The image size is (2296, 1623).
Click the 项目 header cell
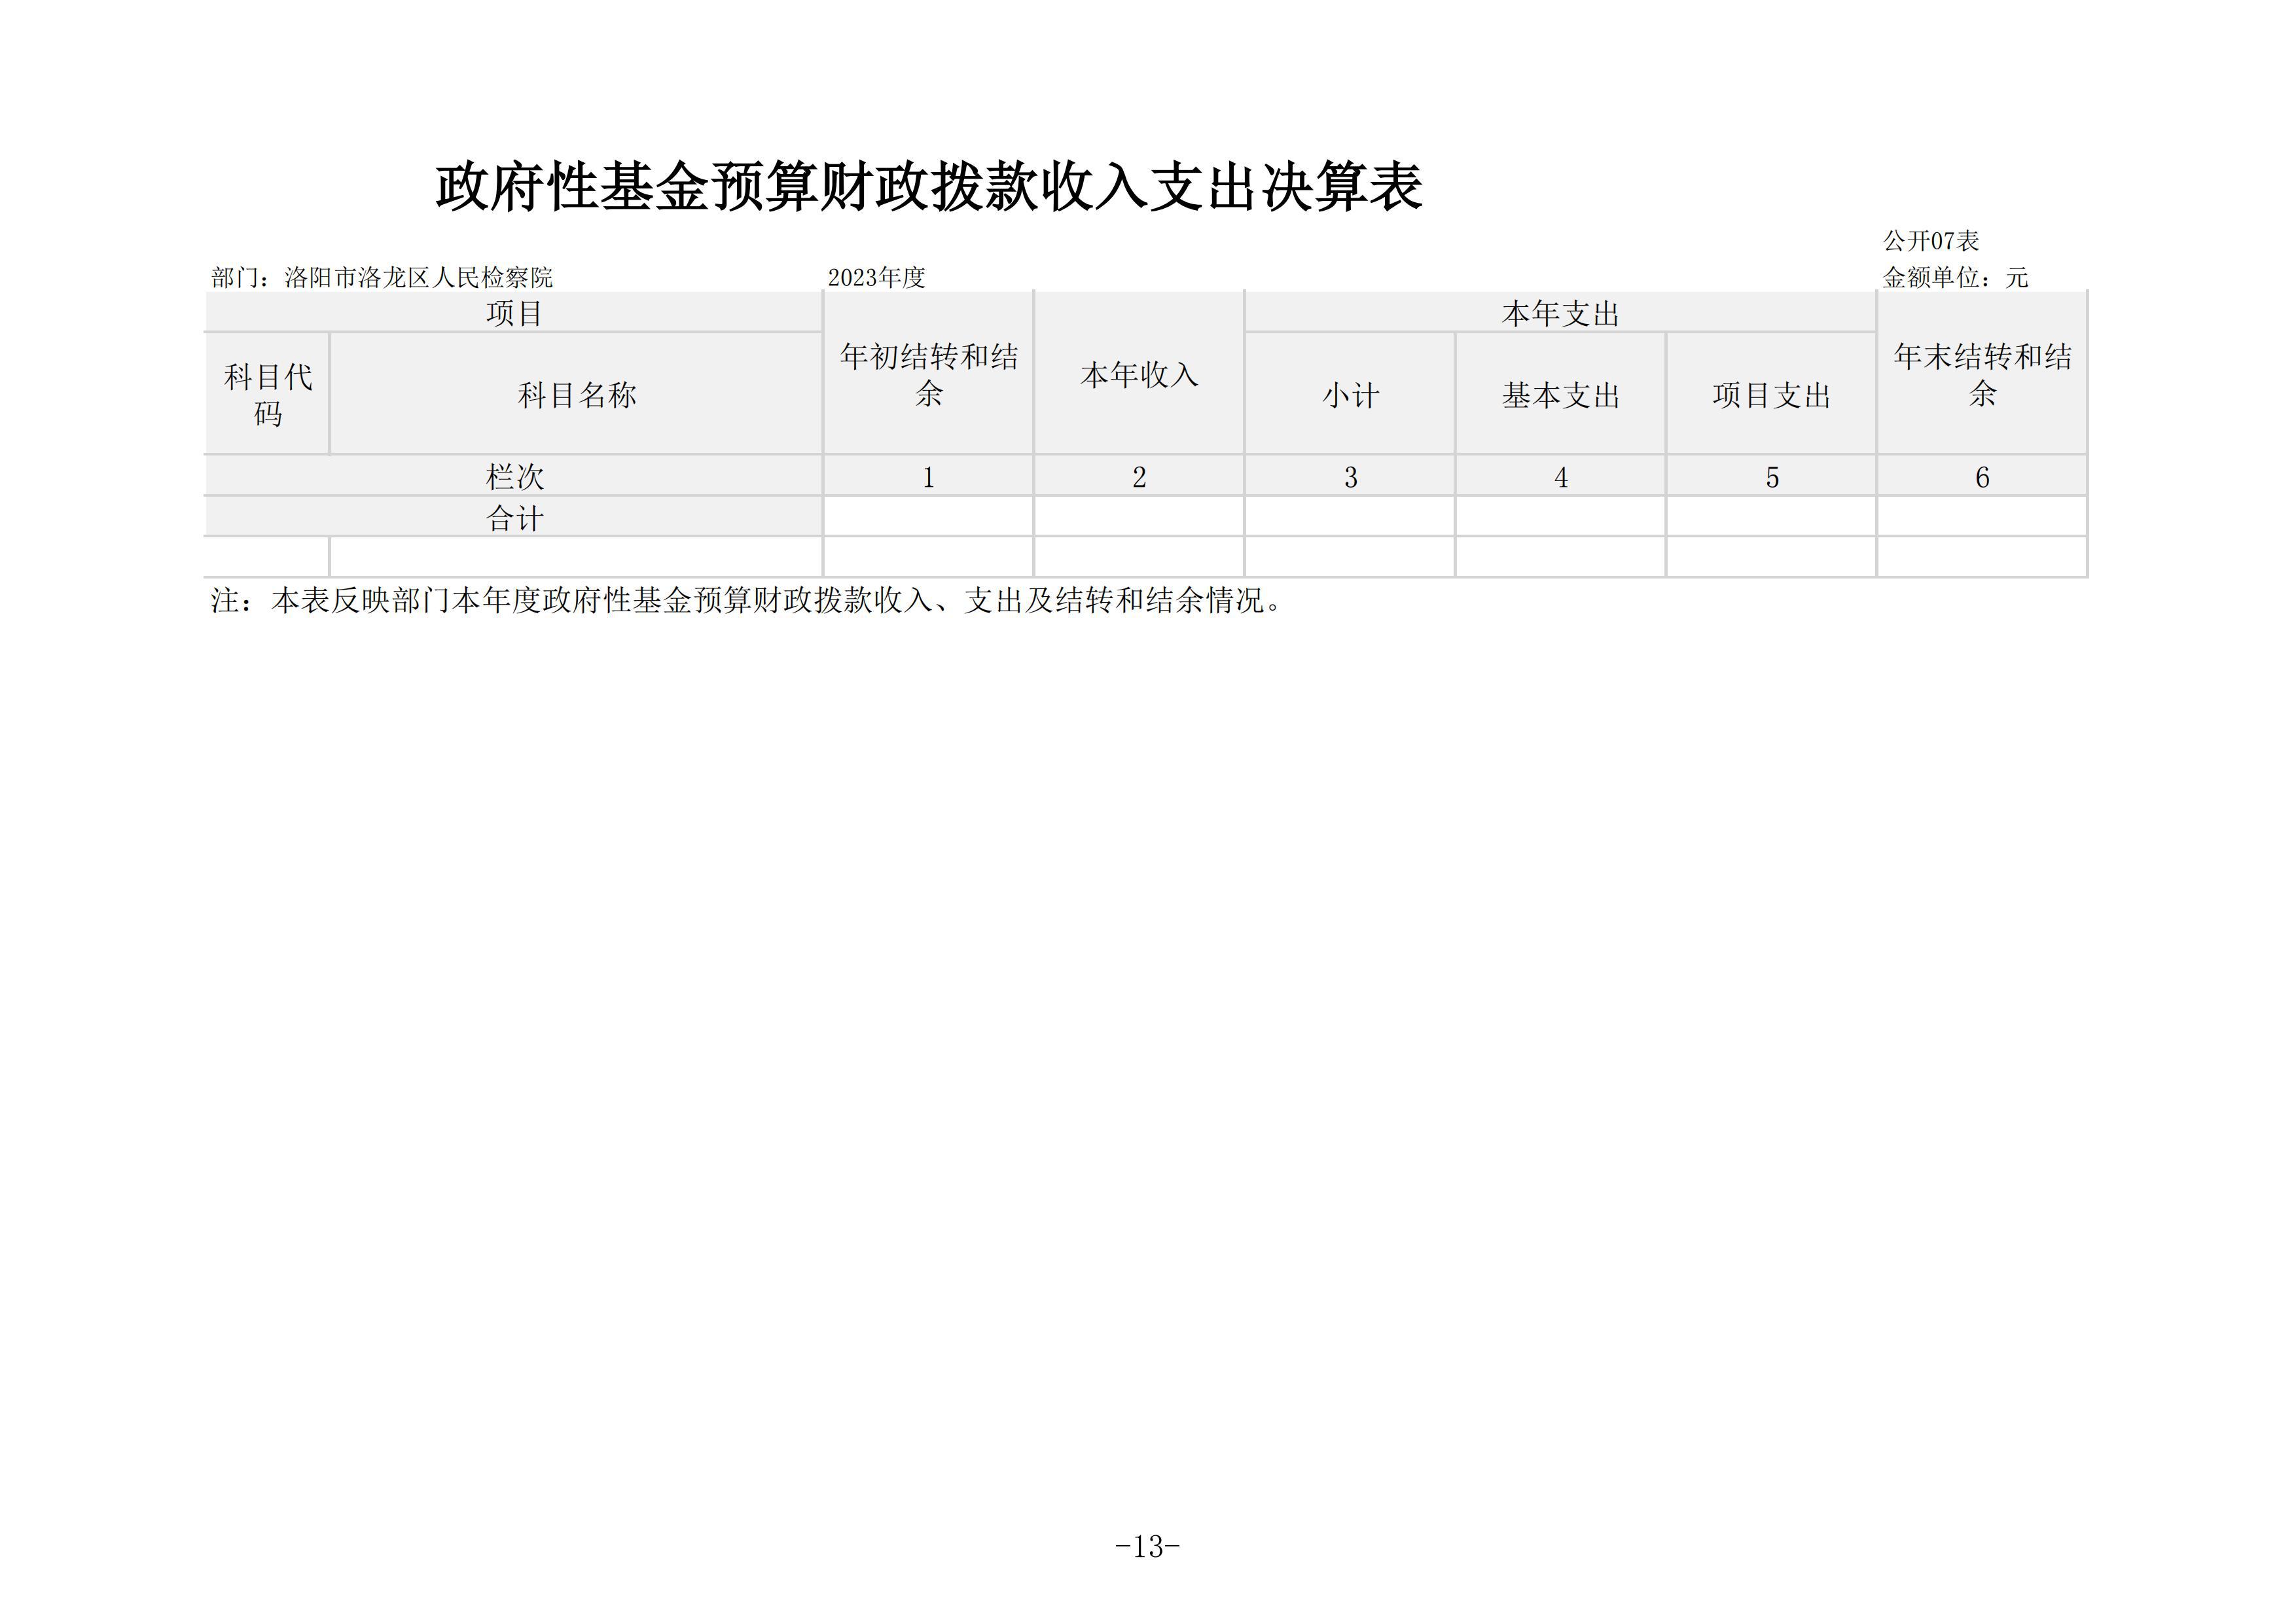(x=514, y=313)
